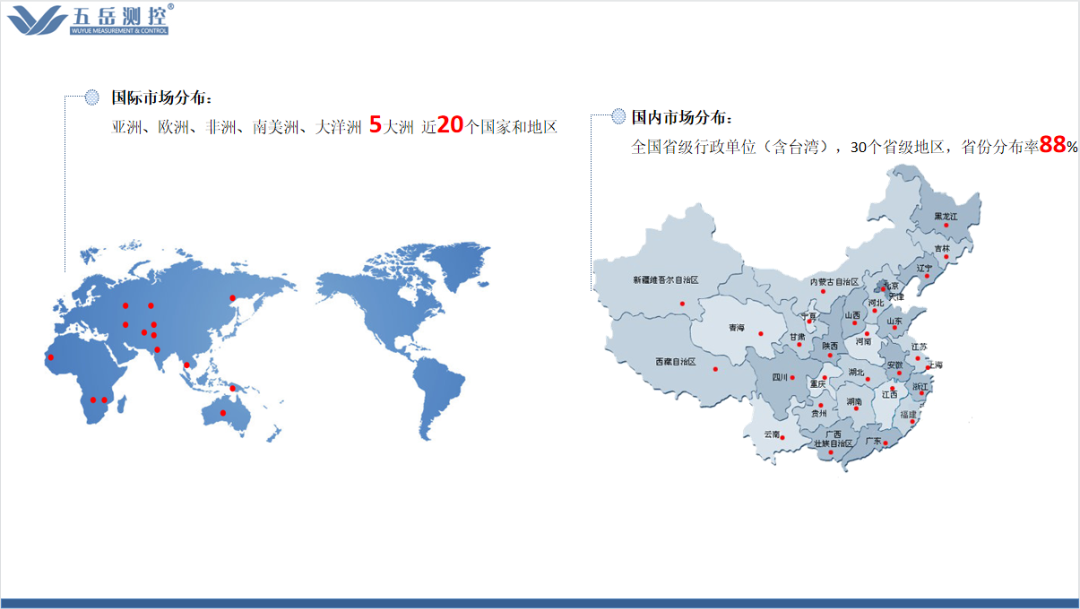Select the red dot on West Africa's coast

coord(51,357)
